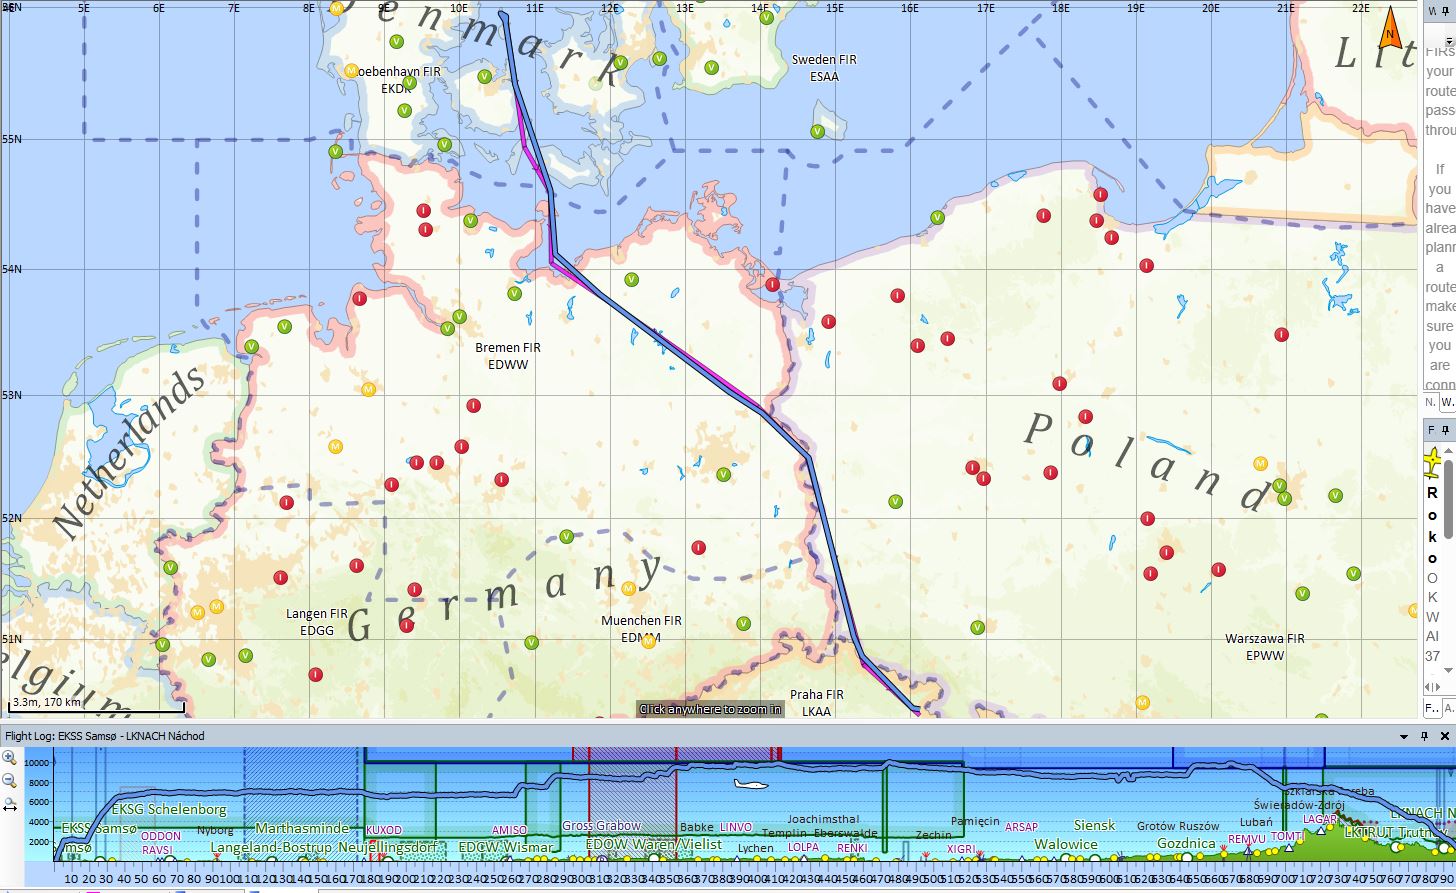Close the Flight Log panel

1446,736
